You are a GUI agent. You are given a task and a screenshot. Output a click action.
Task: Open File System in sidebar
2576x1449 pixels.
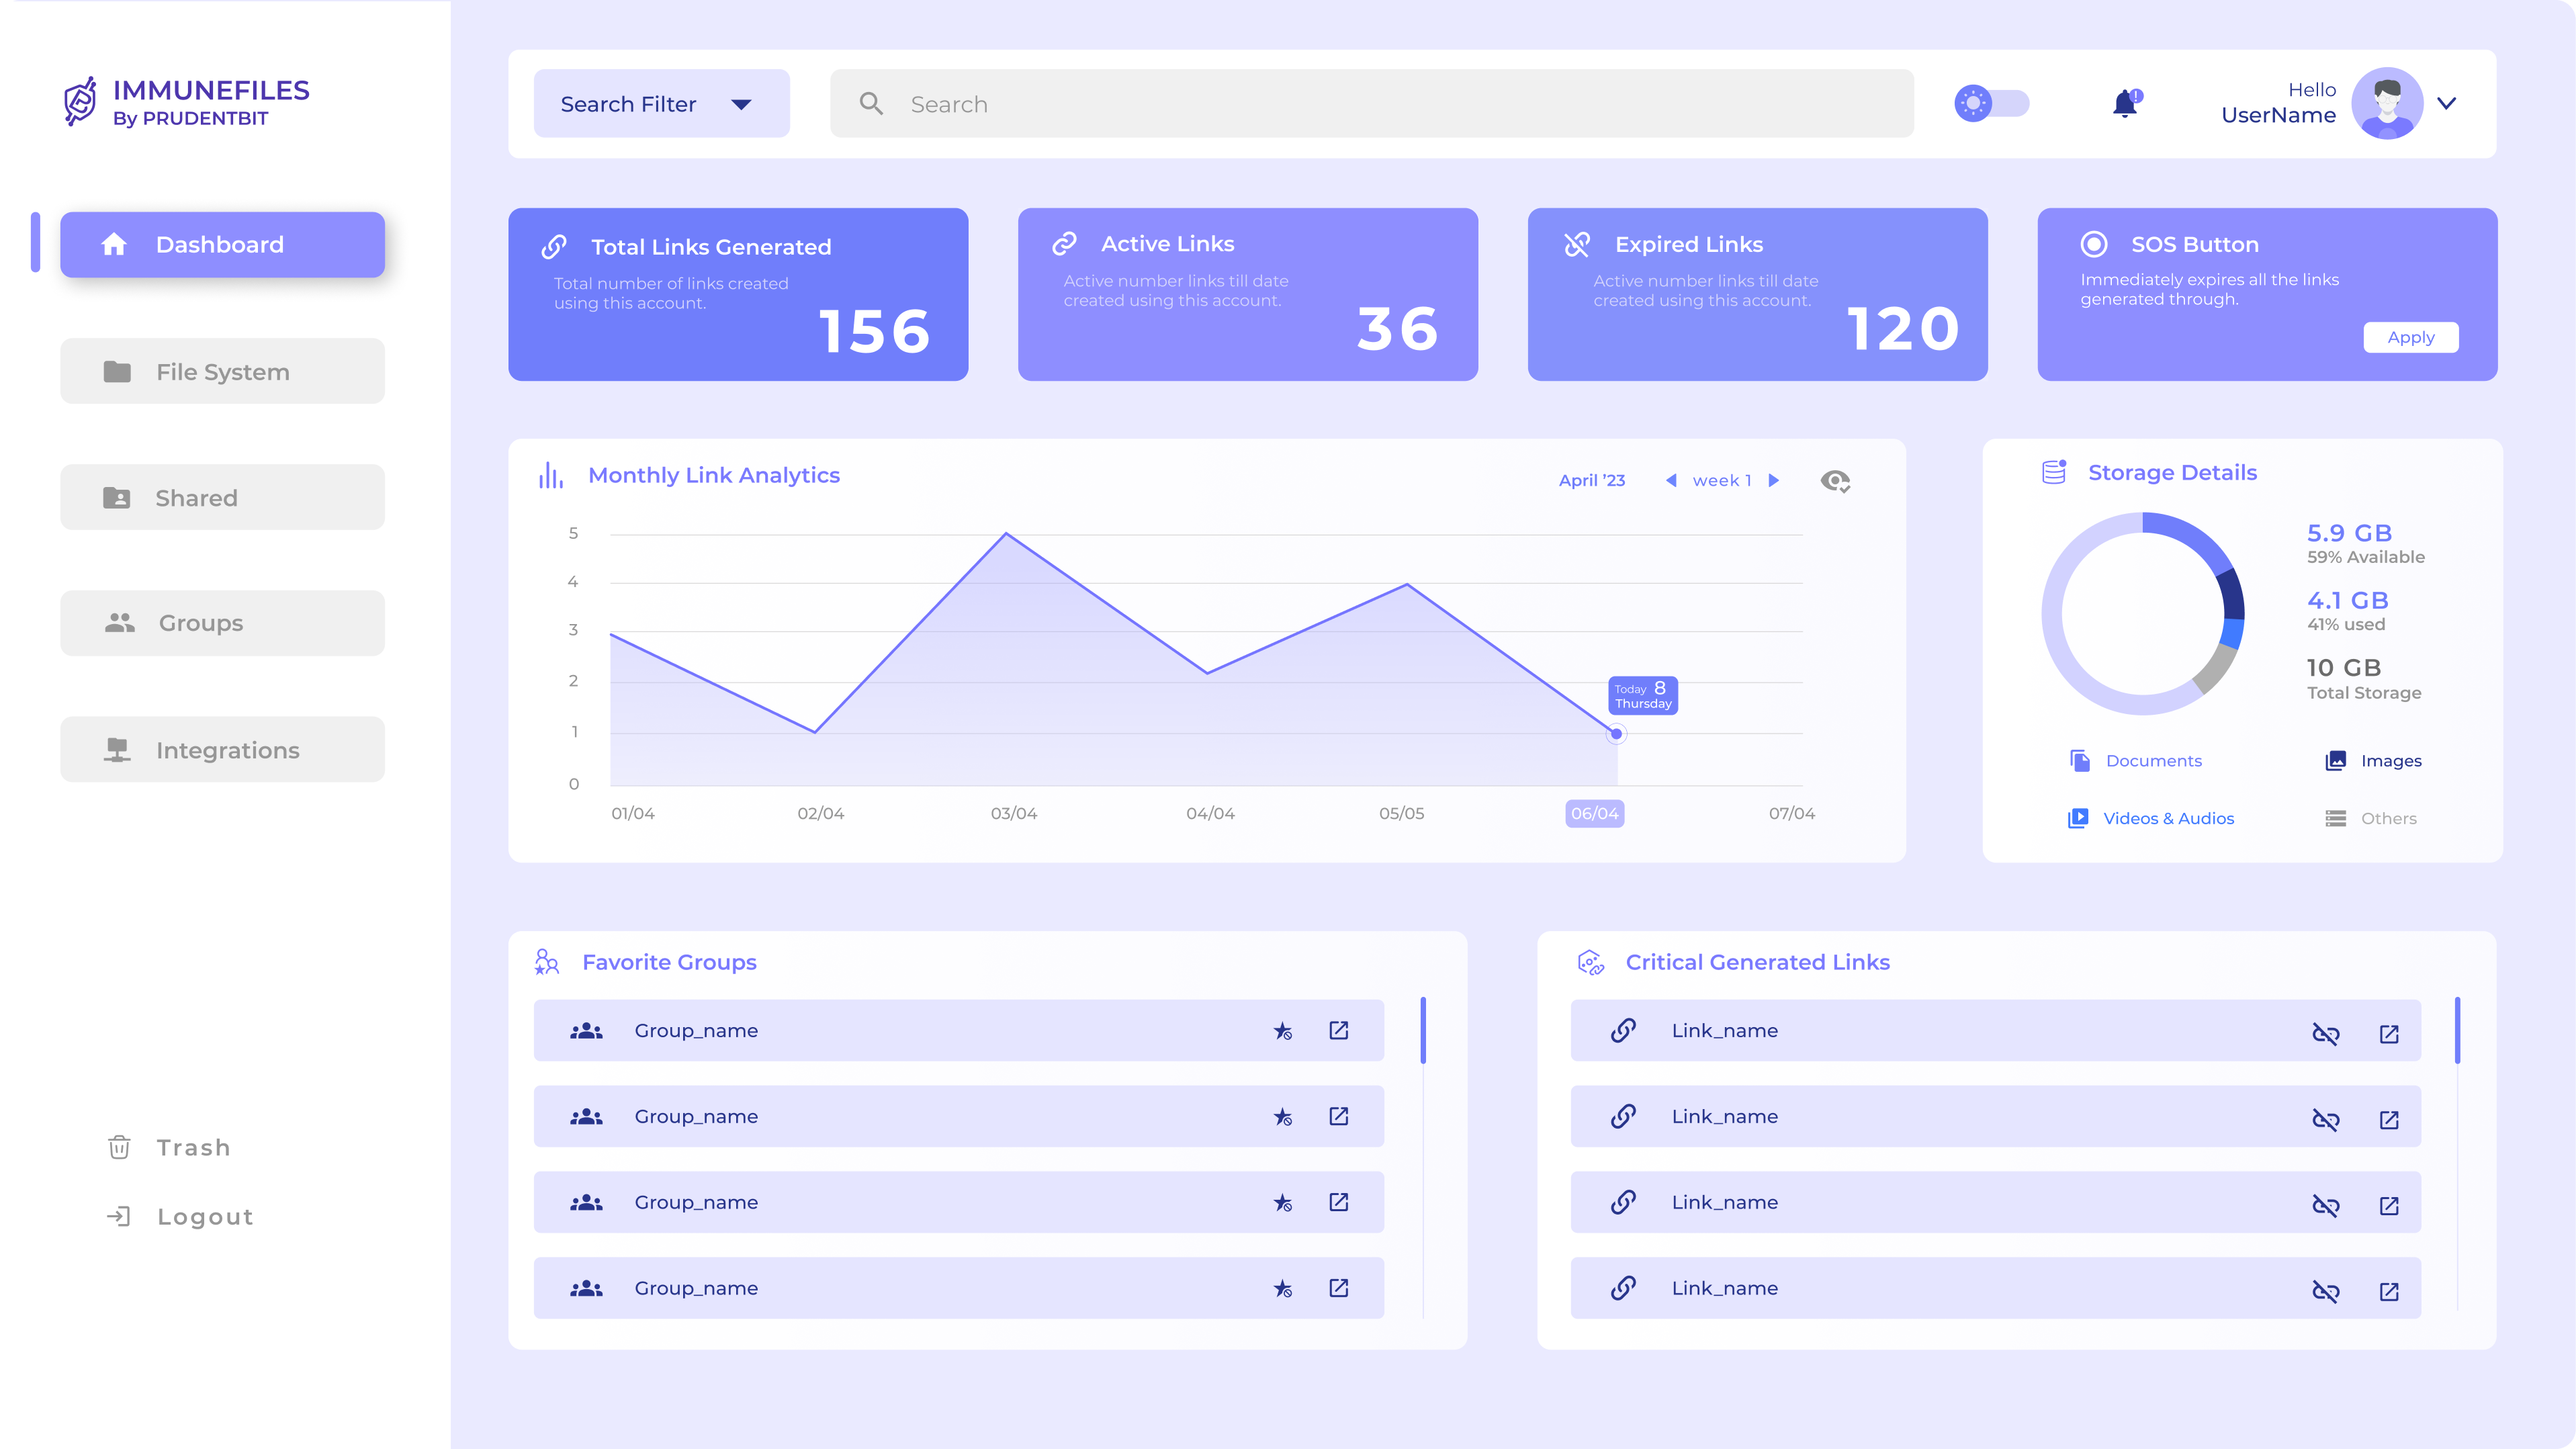[222, 372]
